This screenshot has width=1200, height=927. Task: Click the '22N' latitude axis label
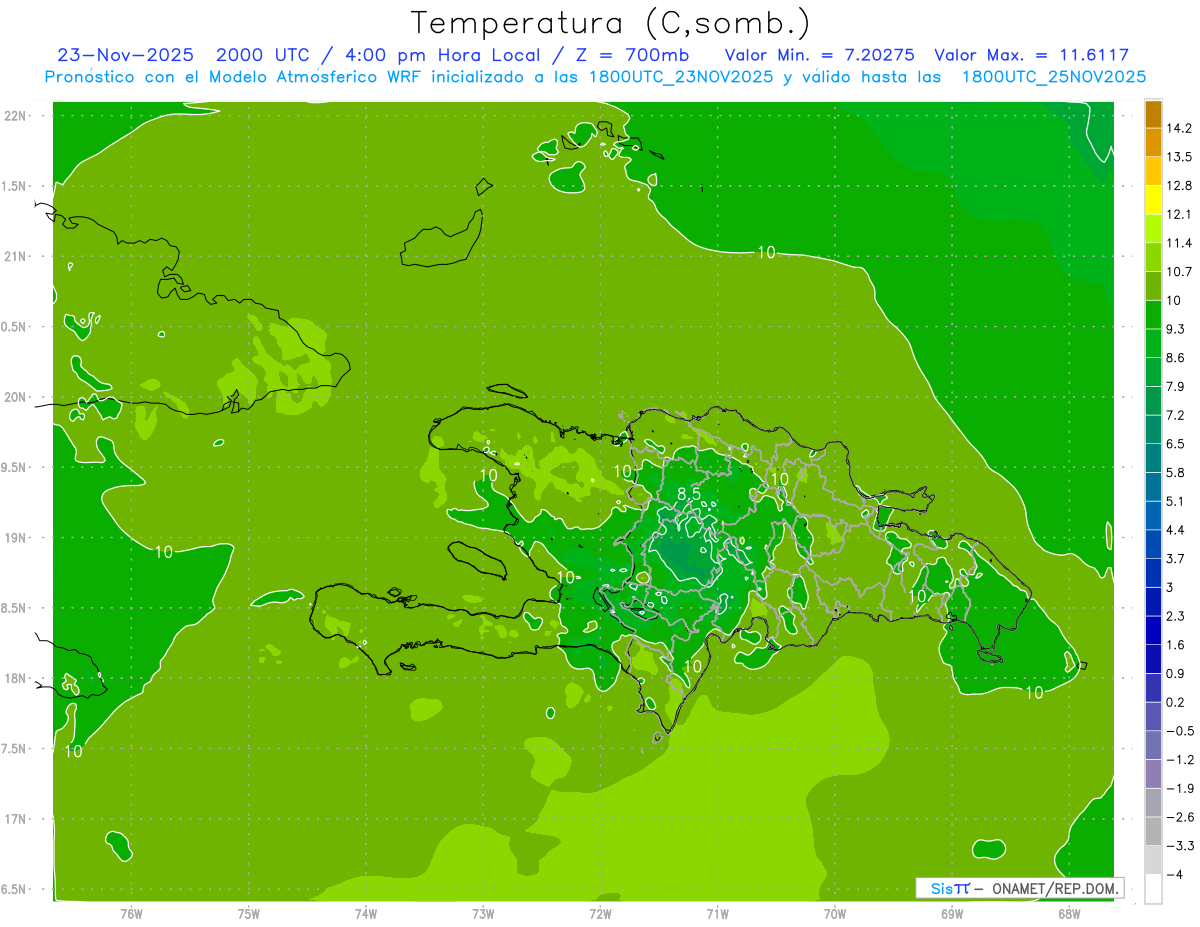tap(15, 116)
